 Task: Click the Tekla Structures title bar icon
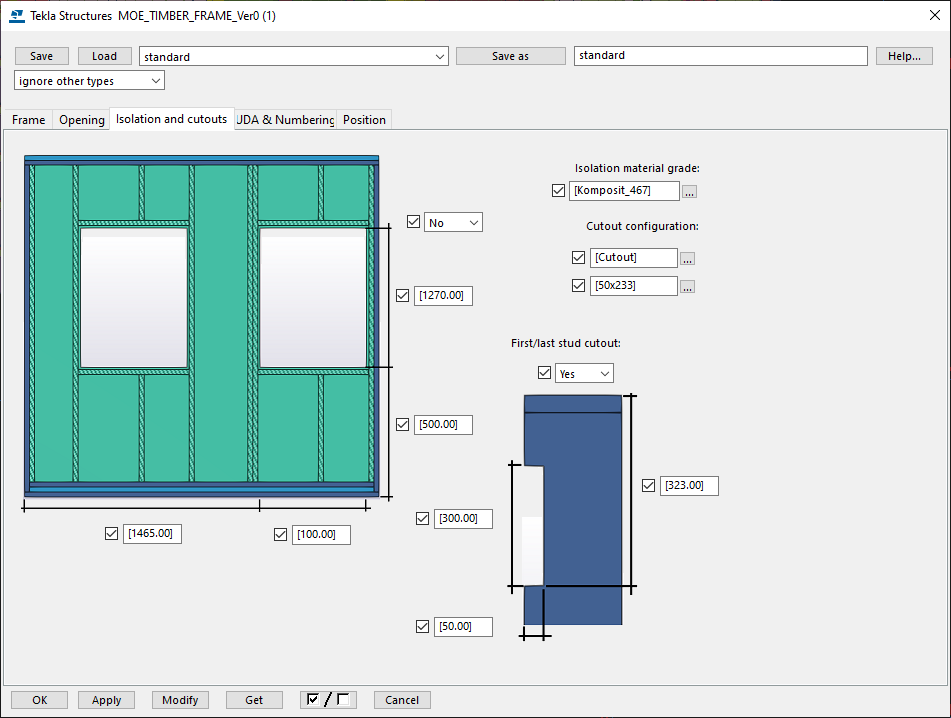click(x=17, y=16)
